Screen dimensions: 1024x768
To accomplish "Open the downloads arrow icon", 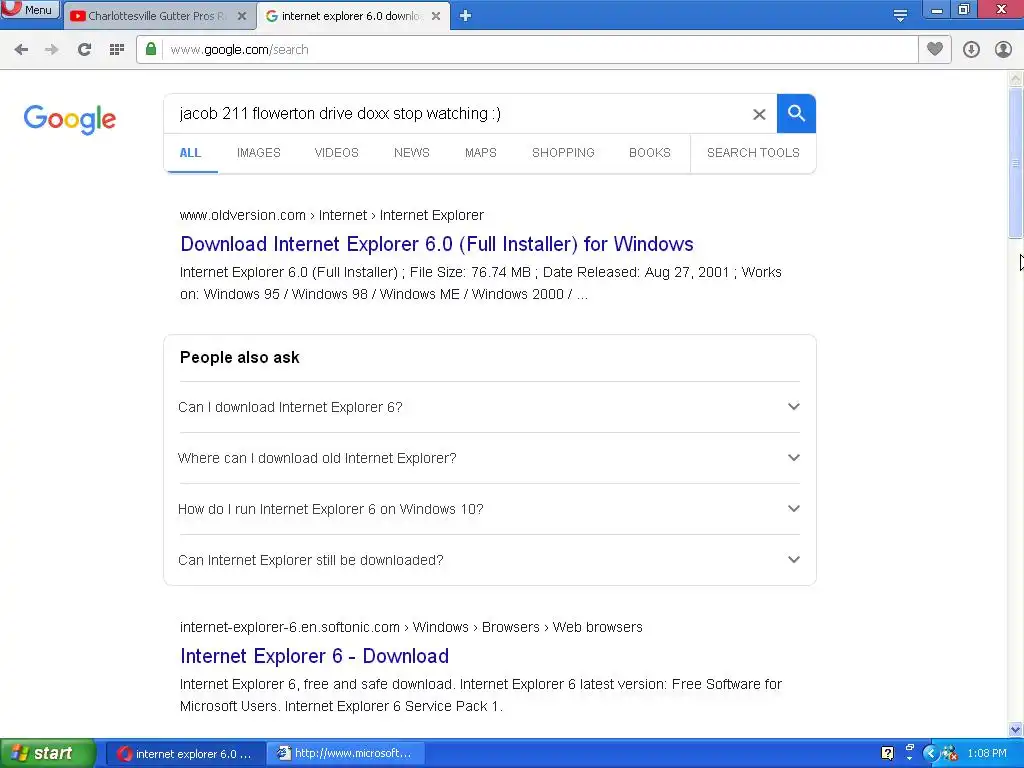I will coord(971,50).
